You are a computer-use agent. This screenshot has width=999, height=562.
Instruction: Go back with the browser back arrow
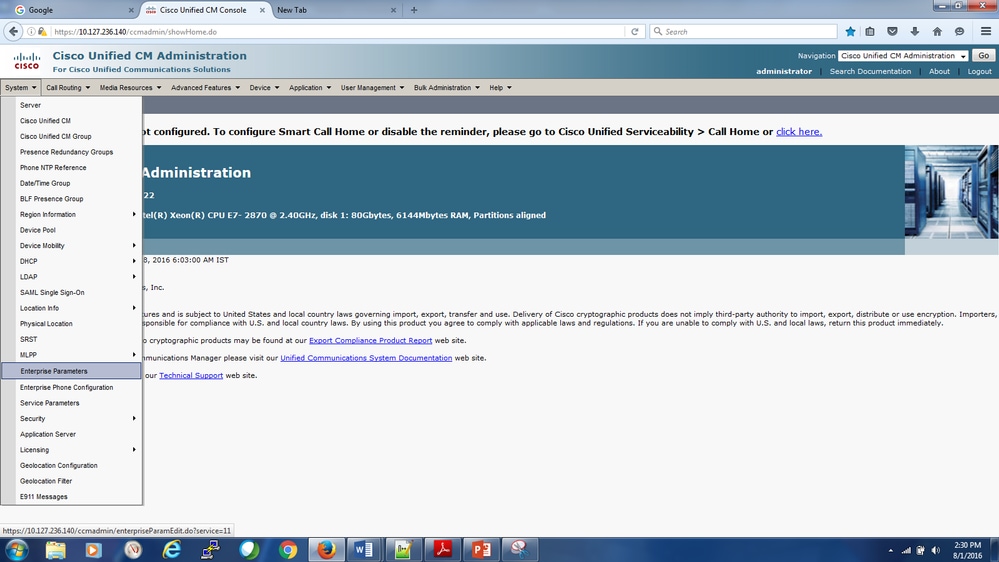pyautogui.click(x=13, y=31)
